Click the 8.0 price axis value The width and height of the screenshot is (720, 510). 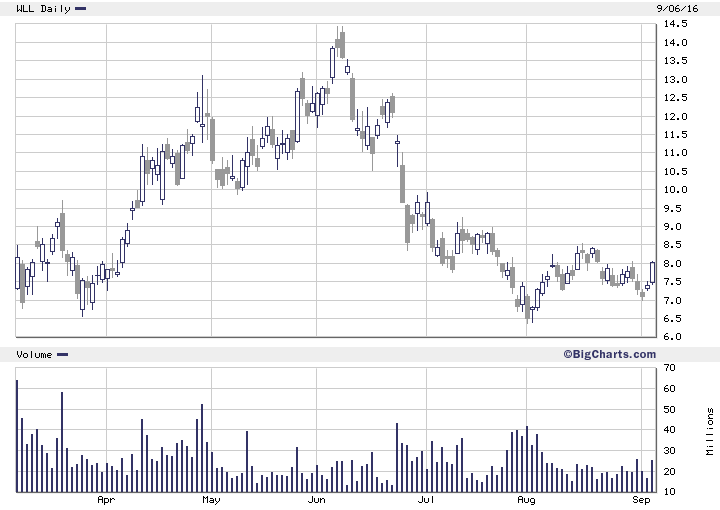675,264
